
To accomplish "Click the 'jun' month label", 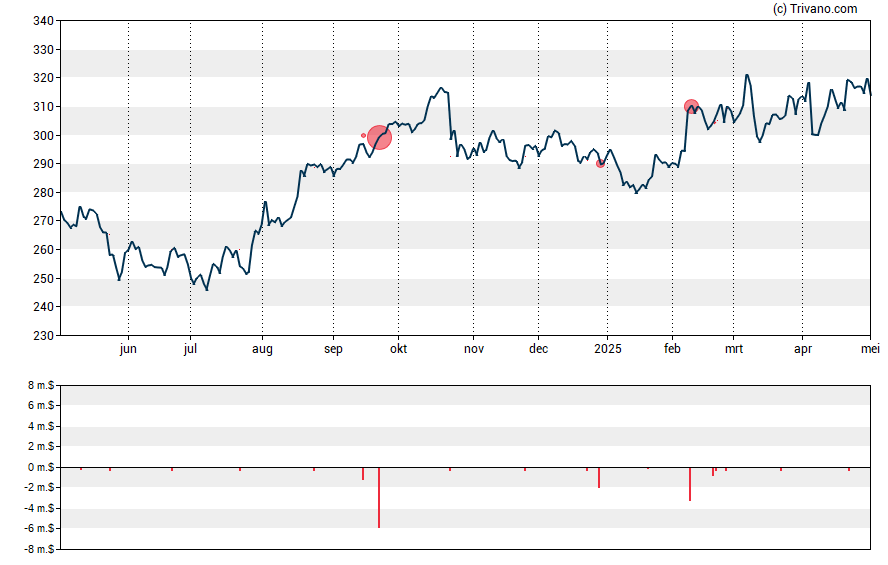I will click(x=128, y=349).
